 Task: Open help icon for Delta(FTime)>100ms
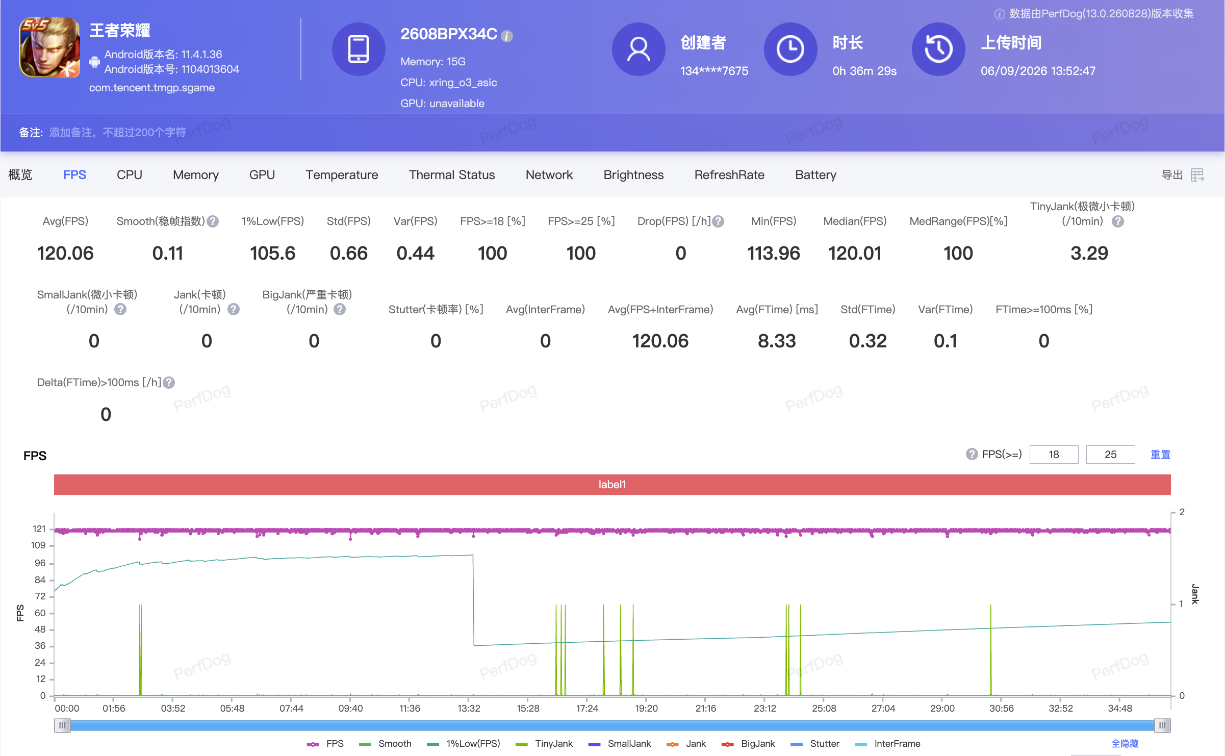tap(169, 383)
